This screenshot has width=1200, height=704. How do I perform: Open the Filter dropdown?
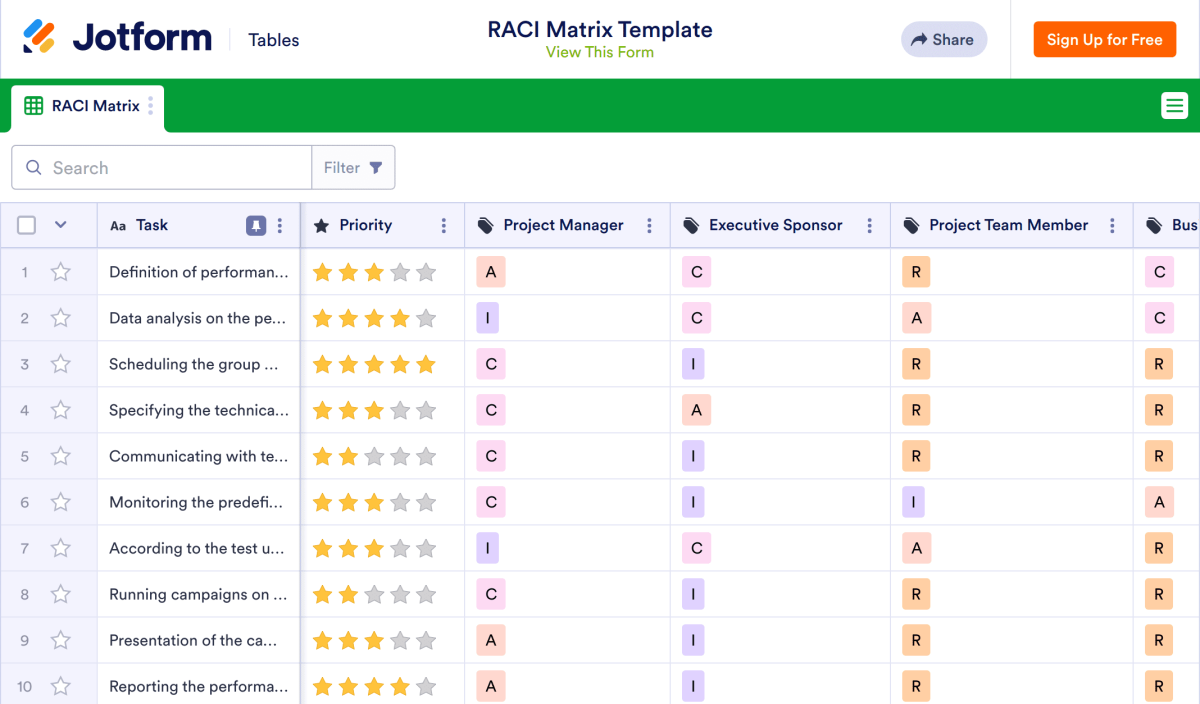[353, 168]
